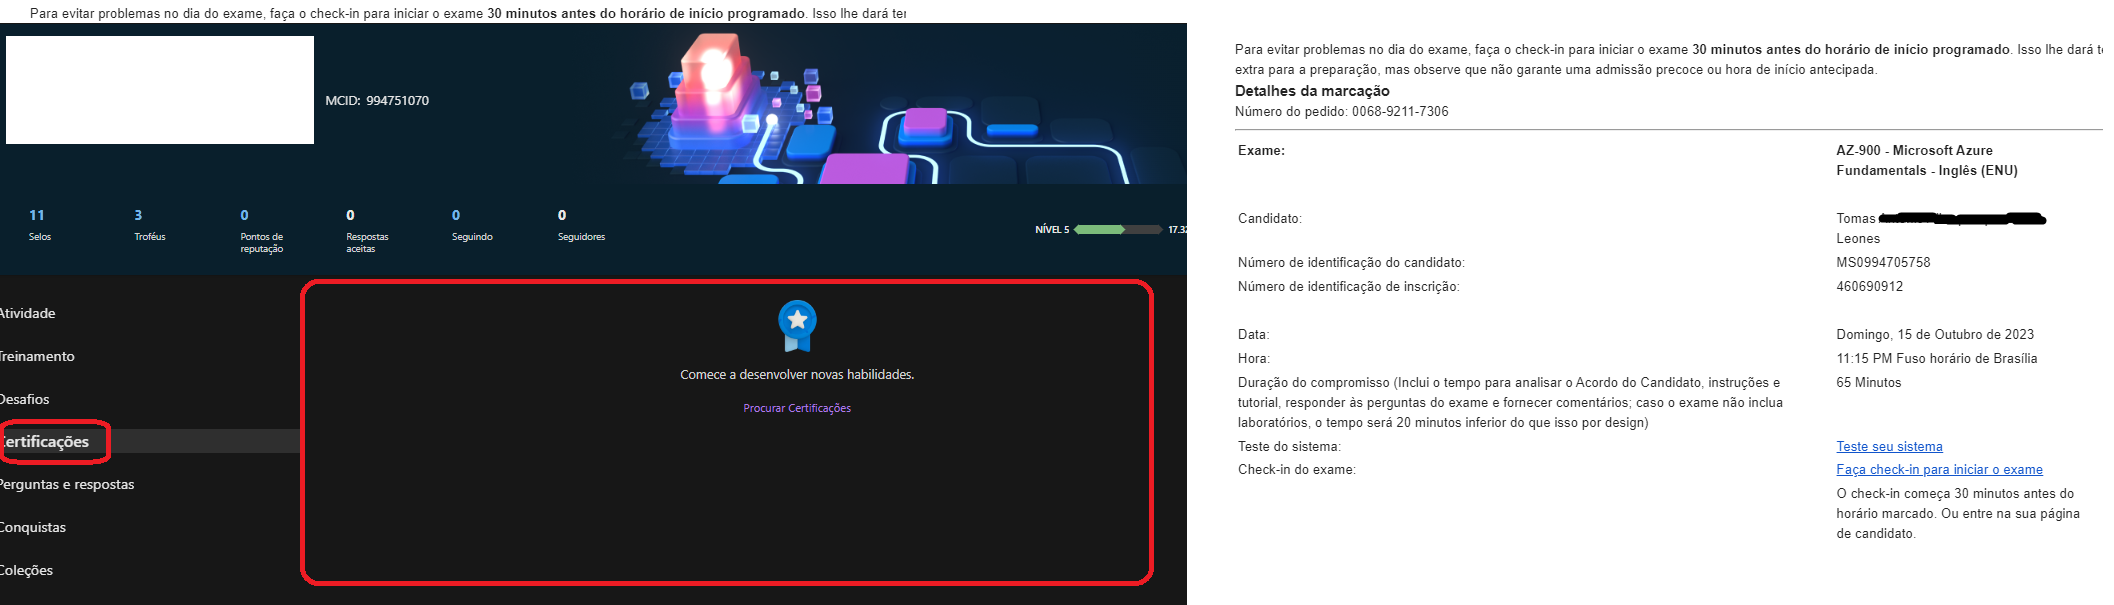Open Perguntas e respostas section
The image size is (2114, 605).
(x=67, y=484)
